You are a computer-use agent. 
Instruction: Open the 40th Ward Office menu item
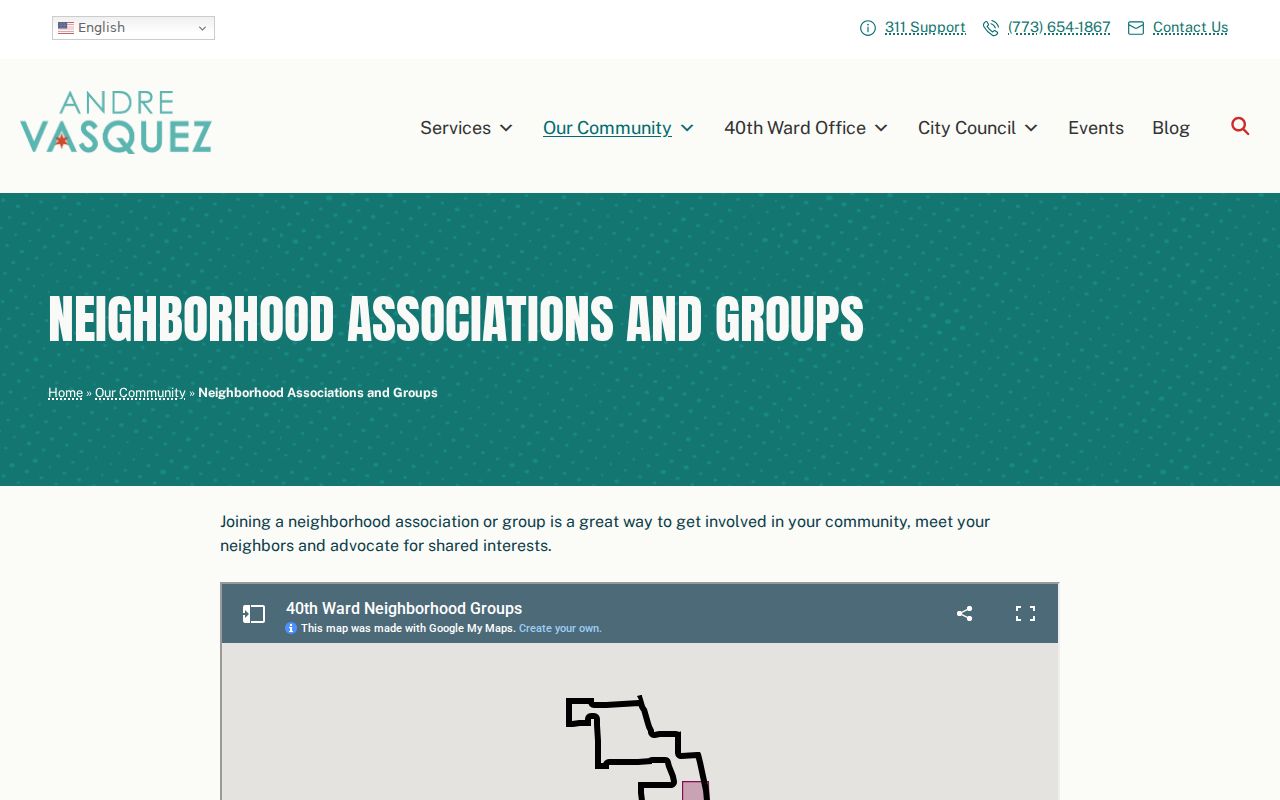coord(795,128)
